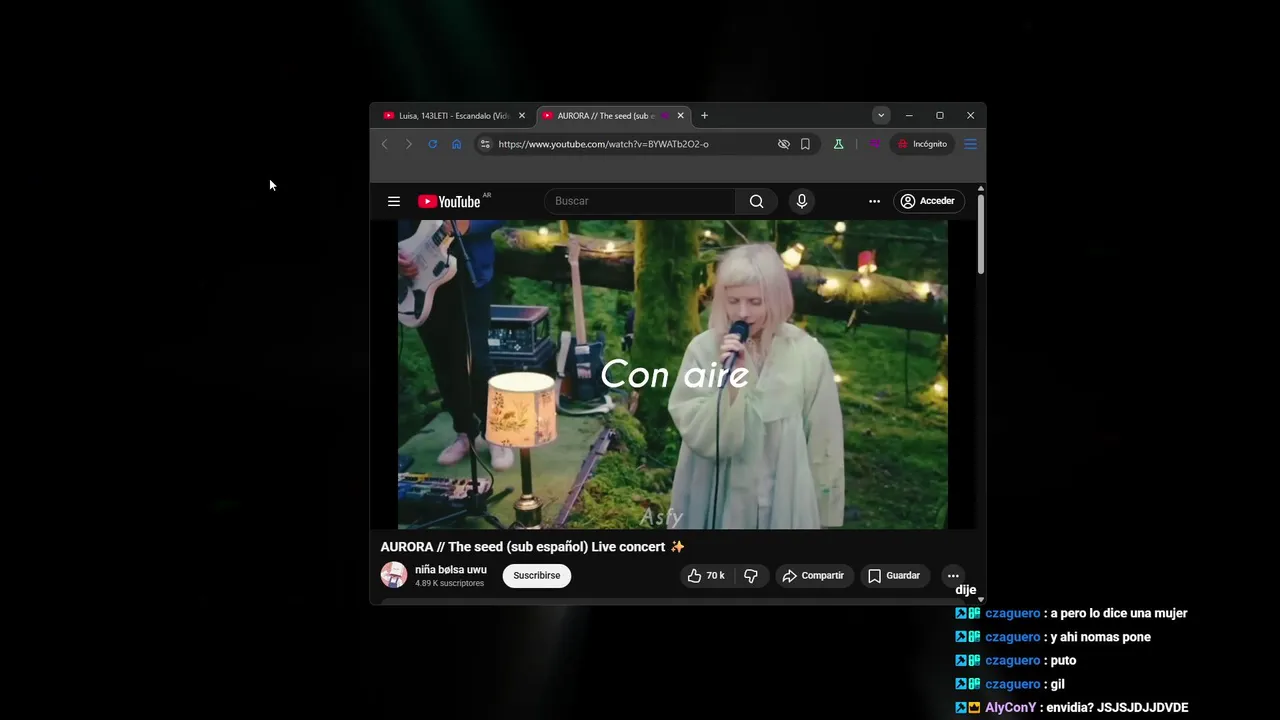Open the green flask experiments icon
Viewport: 1280px width, 720px height.
pyautogui.click(x=838, y=144)
